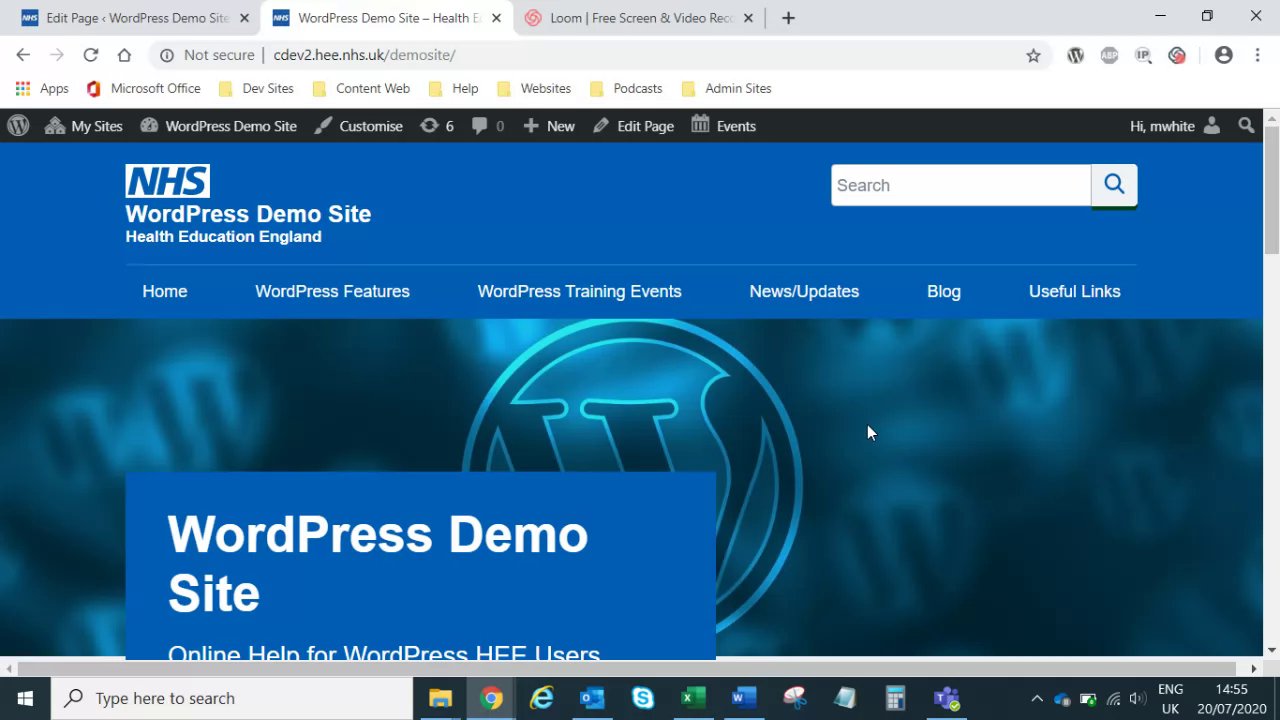Open Microsoft Teams from the taskbar
This screenshot has width=1280, height=720.
pos(946,698)
